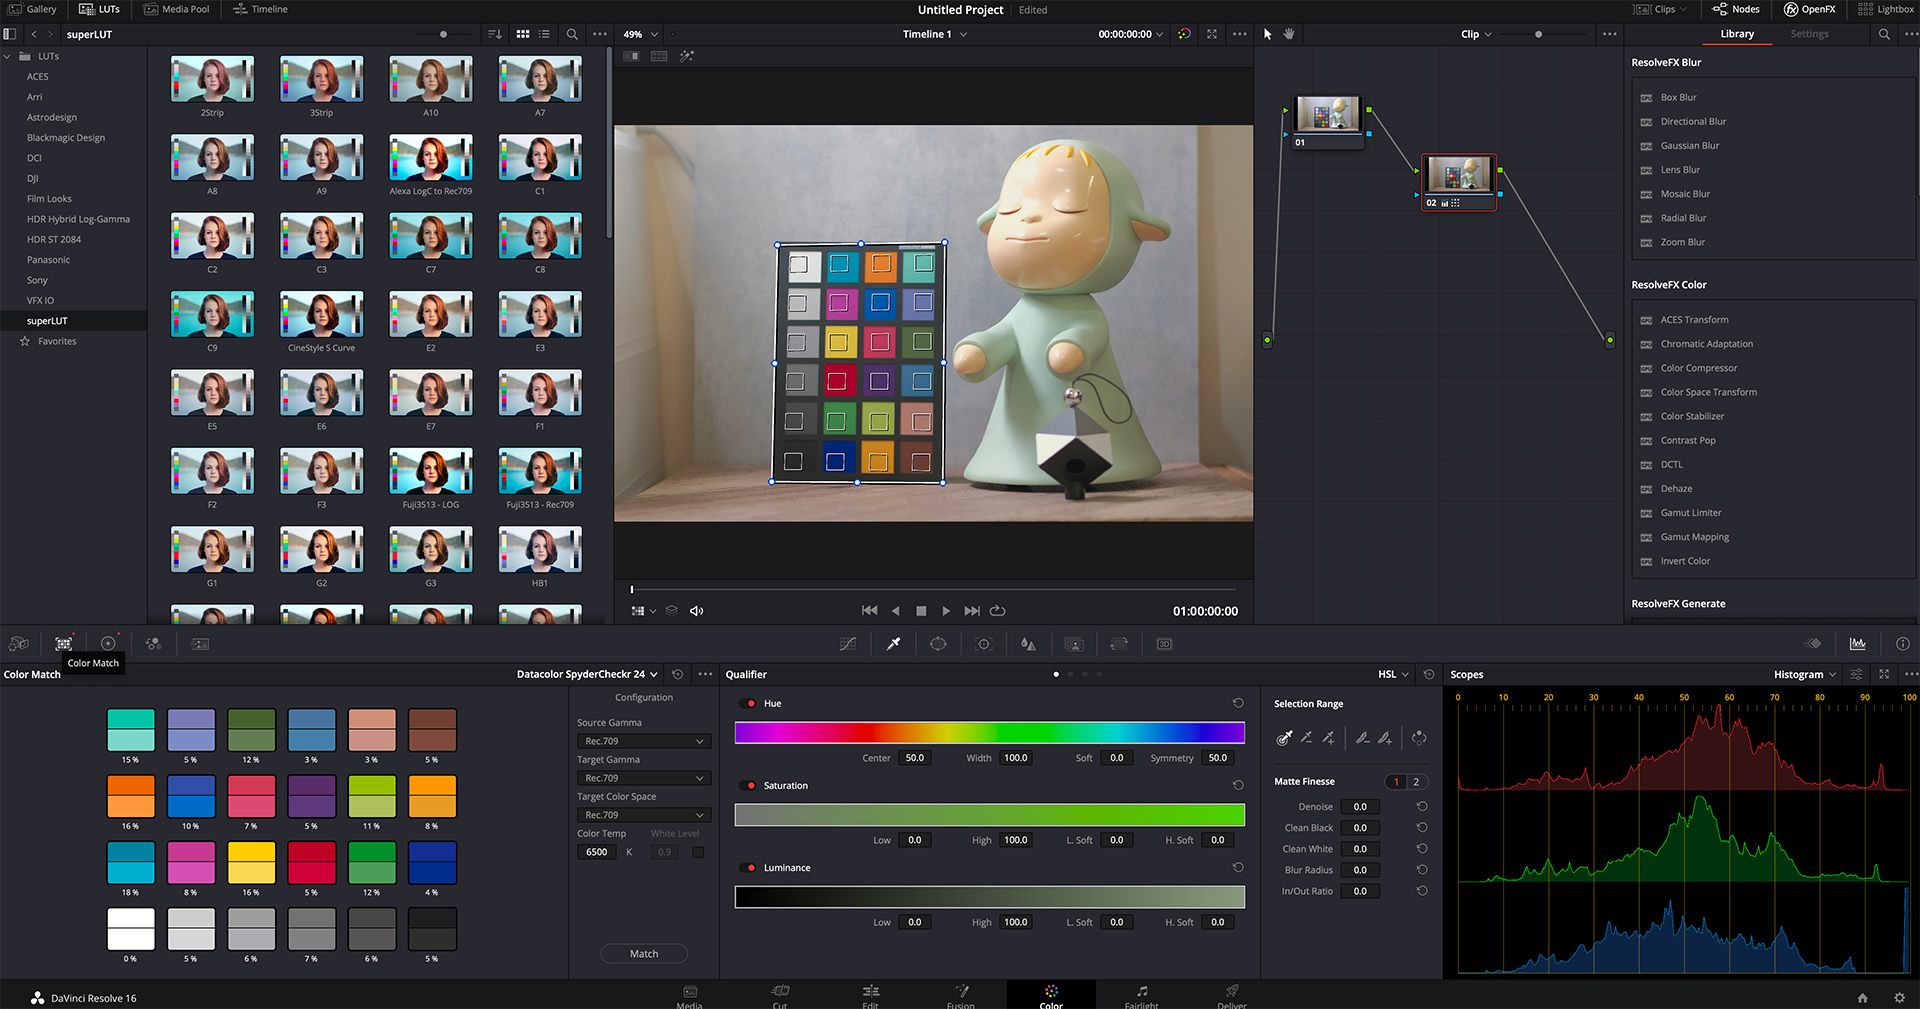
Task: Reset the Hue qualifier settings
Action: pos(1238,703)
